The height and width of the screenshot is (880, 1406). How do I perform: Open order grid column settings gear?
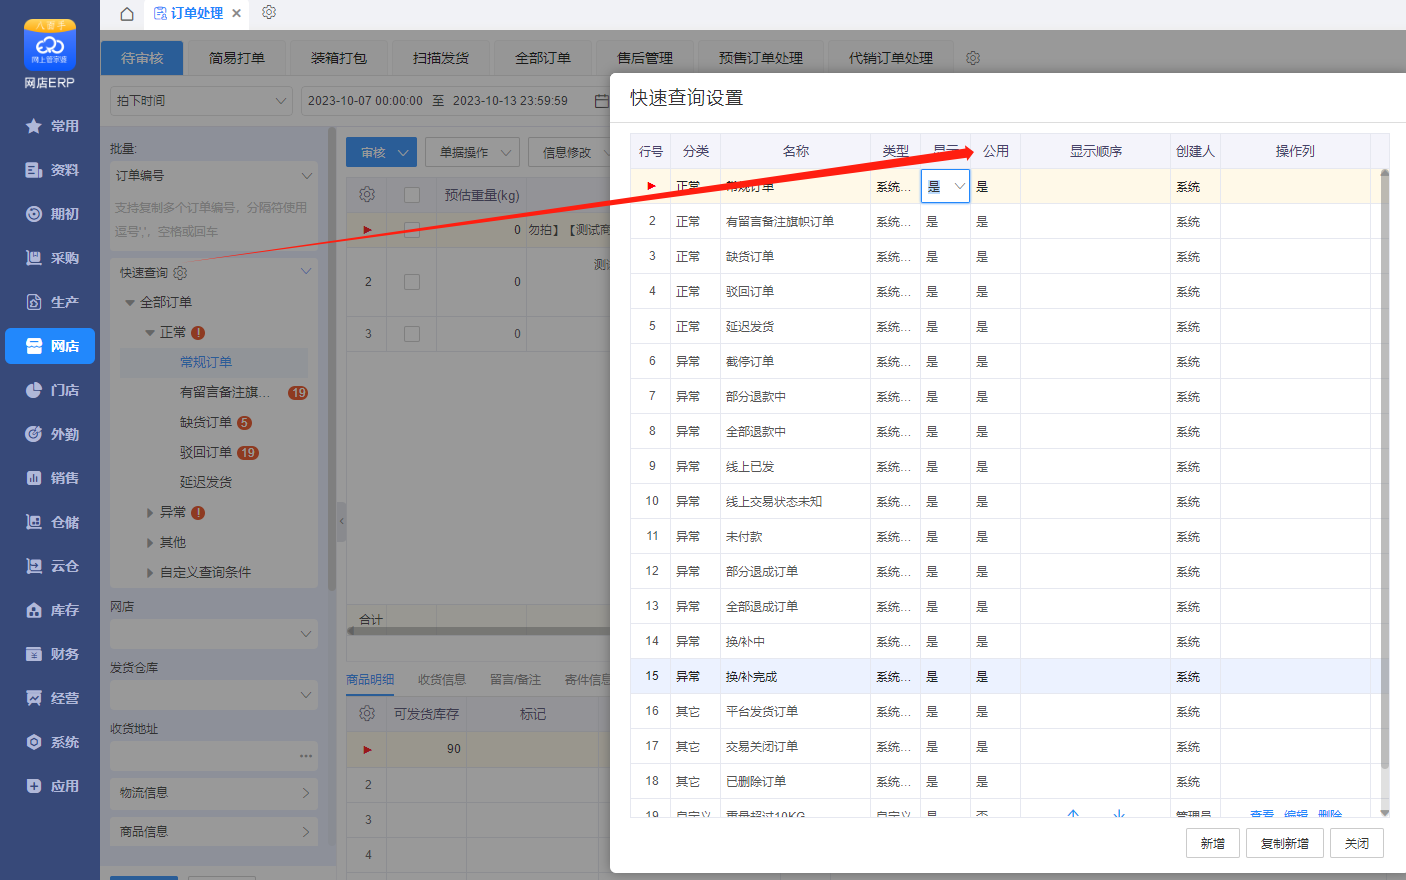click(367, 194)
